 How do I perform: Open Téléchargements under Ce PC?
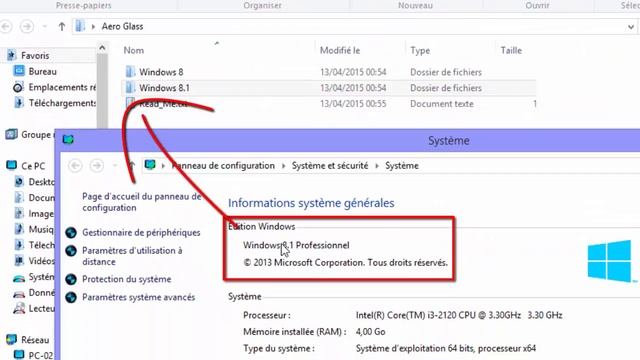(41, 245)
